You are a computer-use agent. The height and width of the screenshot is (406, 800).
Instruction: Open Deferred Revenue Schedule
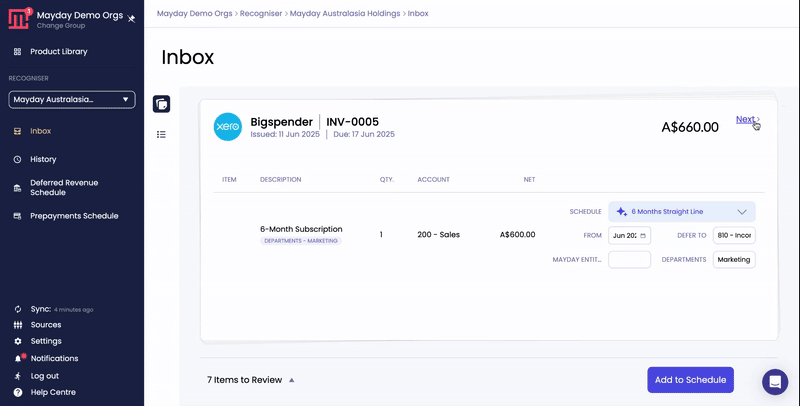point(64,187)
